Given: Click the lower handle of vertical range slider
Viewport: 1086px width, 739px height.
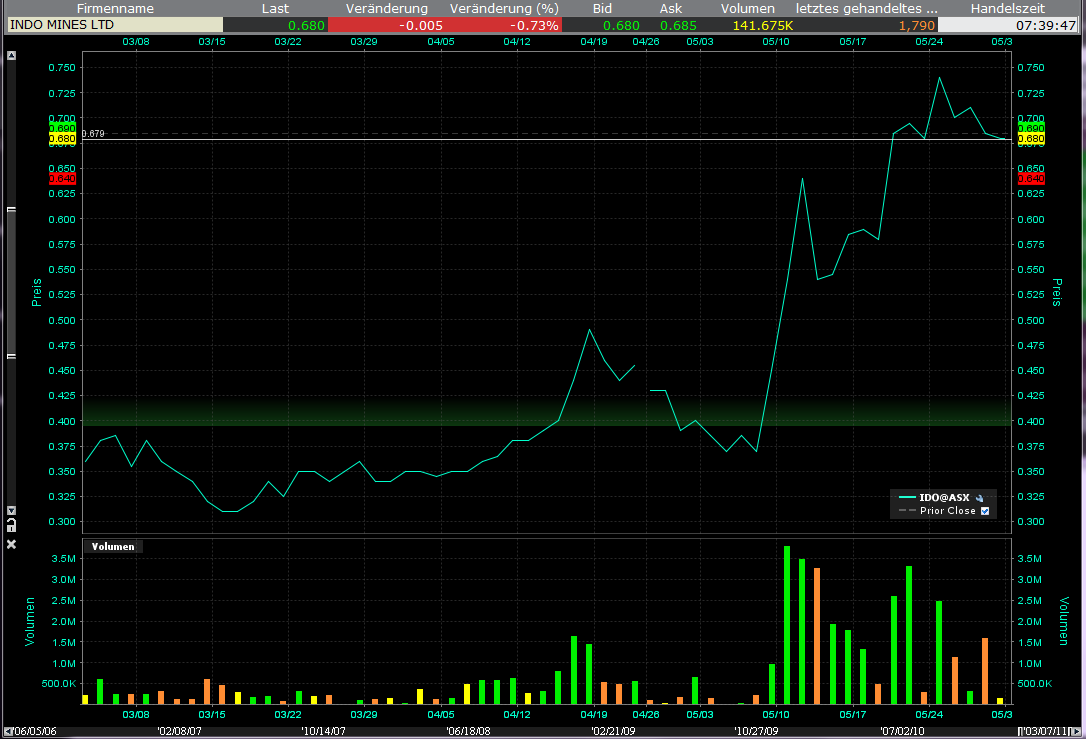Looking at the screenshot, I should coord(11,356).
